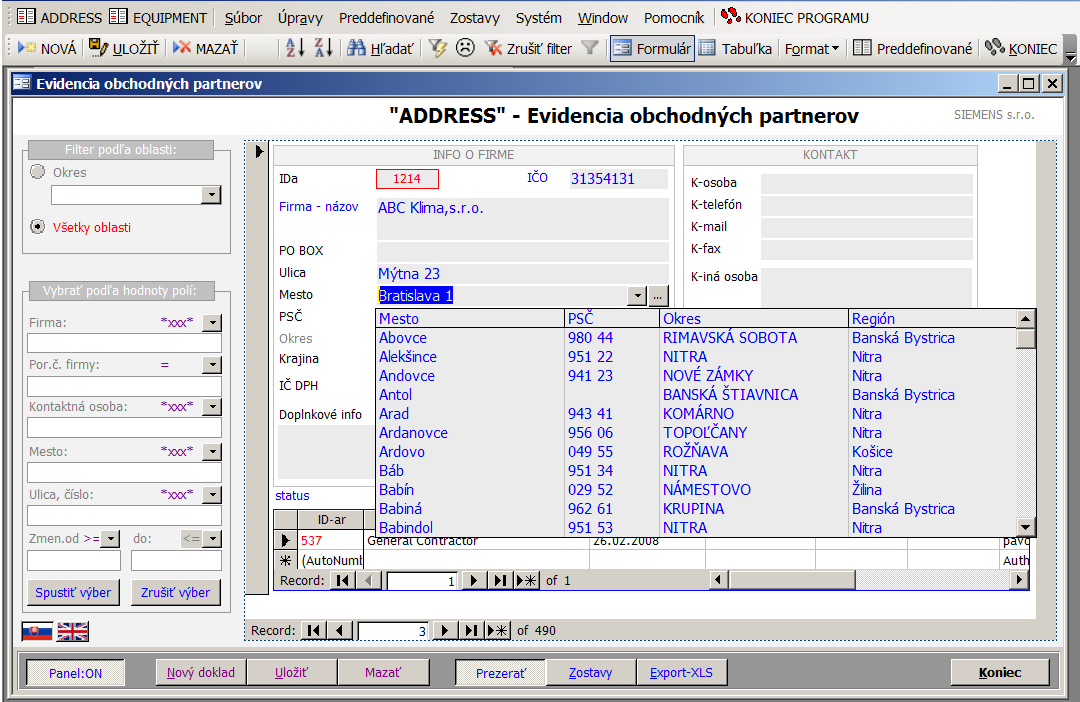Switch to Tabuľka view

(x=735, y=48)
